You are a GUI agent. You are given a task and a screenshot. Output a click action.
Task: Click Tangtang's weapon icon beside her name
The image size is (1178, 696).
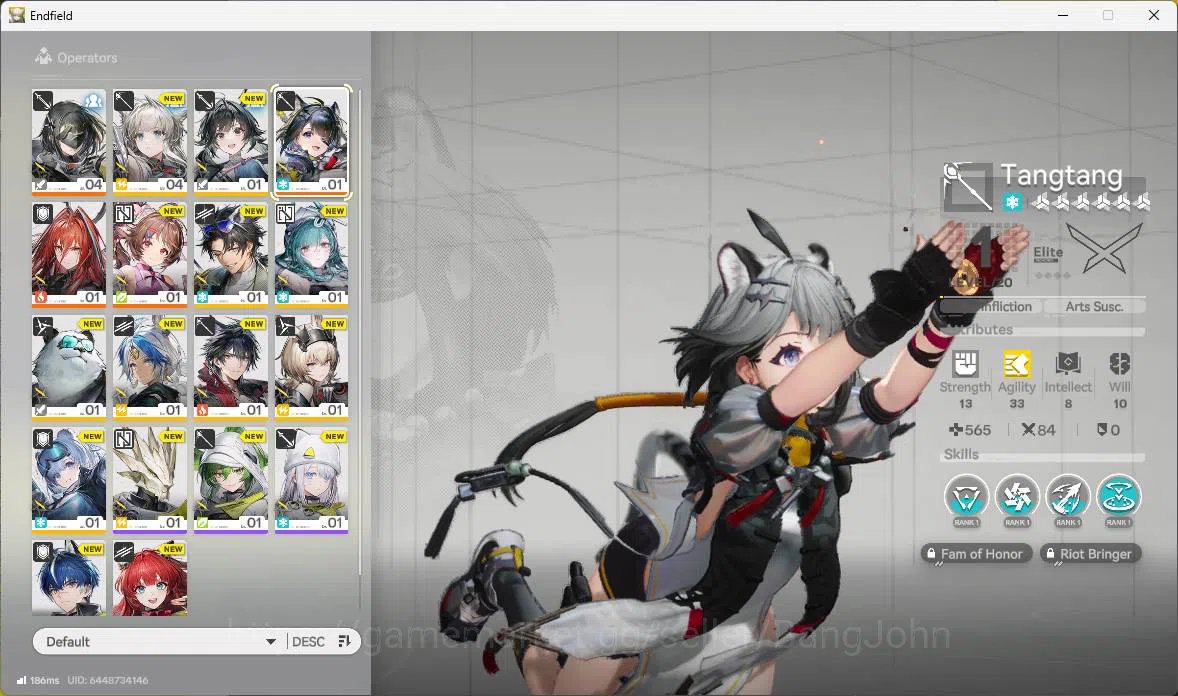[968, 186]
